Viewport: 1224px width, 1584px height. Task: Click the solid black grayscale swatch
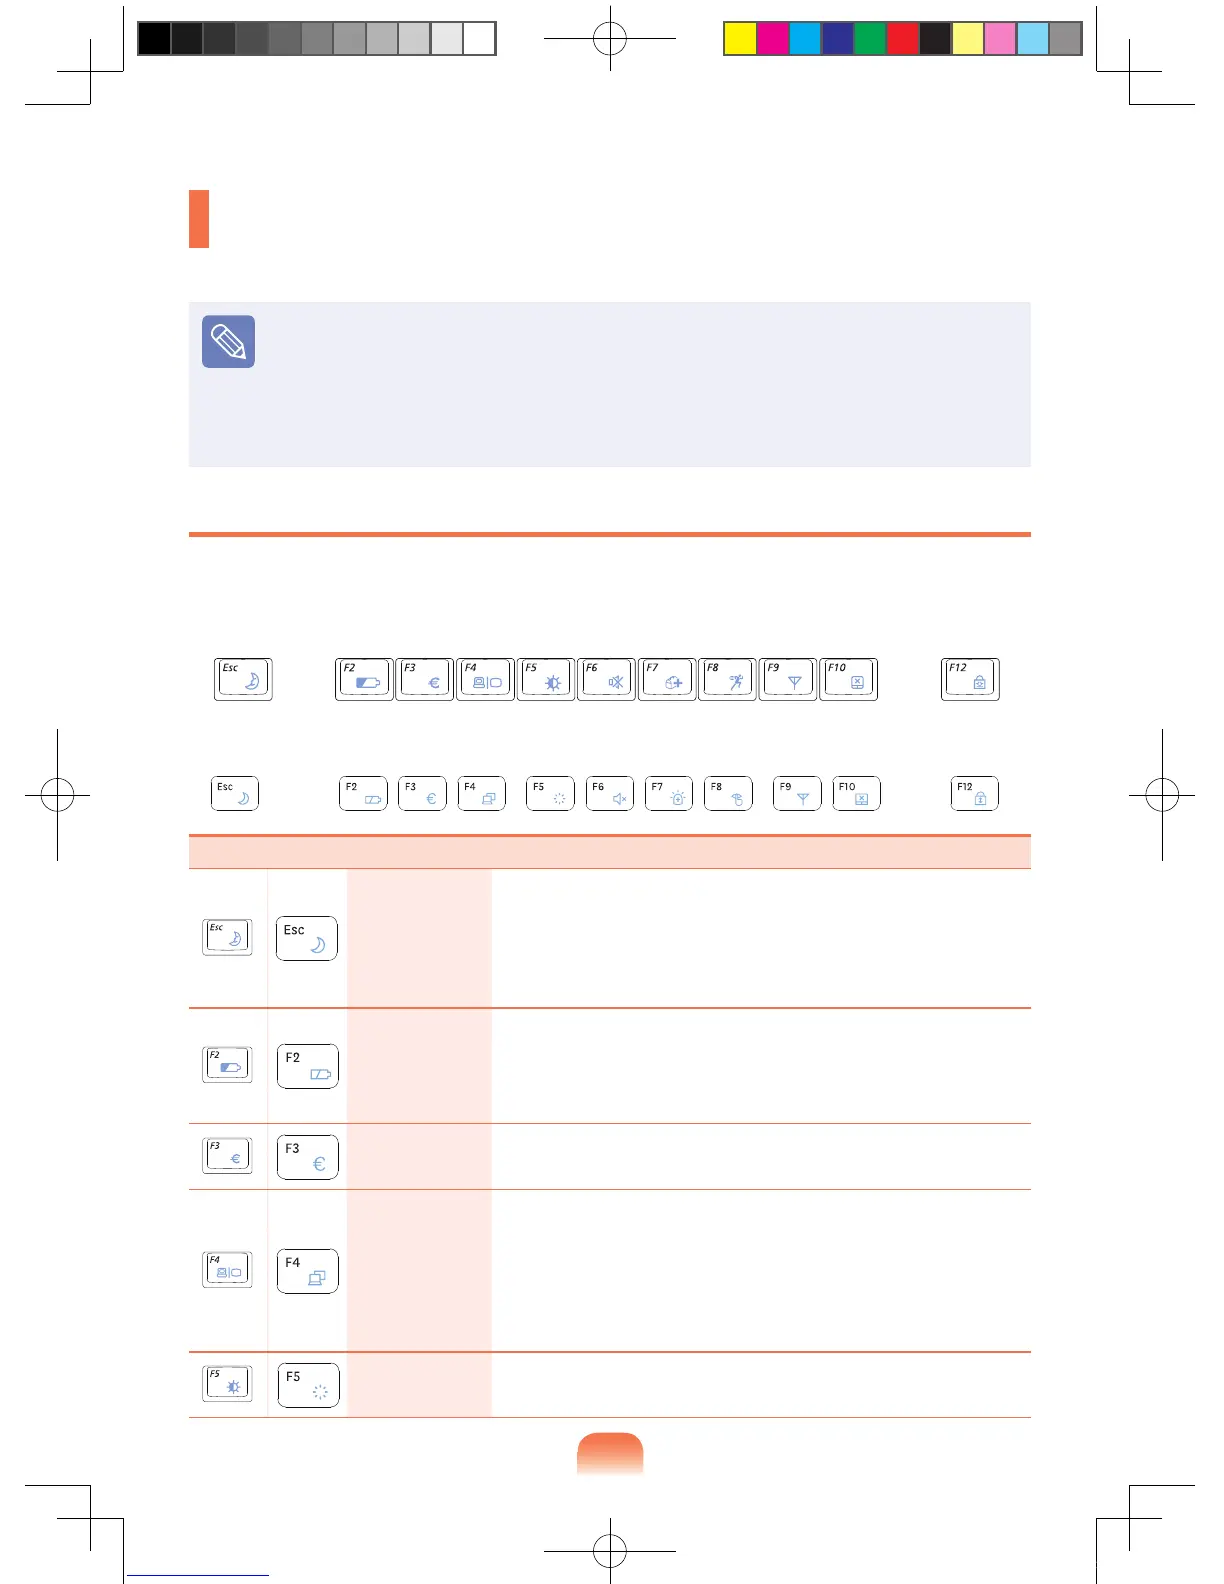154,38
